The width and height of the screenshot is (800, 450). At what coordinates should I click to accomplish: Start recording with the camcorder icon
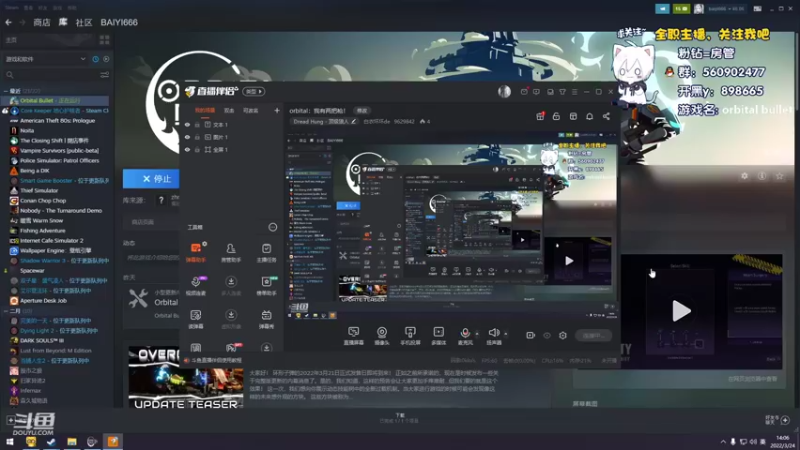click(531, 335)
